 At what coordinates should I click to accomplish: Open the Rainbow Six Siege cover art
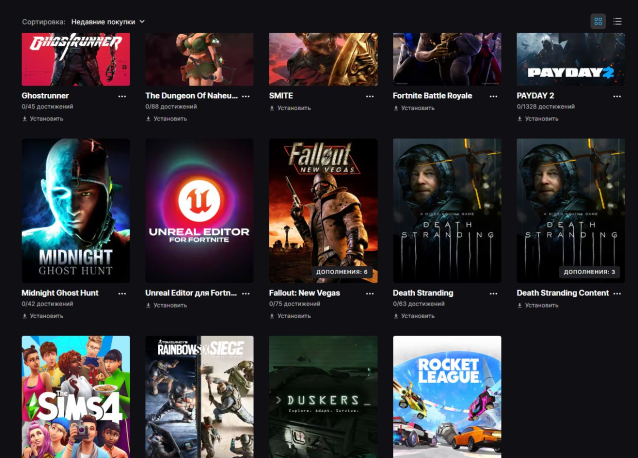pyautogui.click(x=199, y=397)
